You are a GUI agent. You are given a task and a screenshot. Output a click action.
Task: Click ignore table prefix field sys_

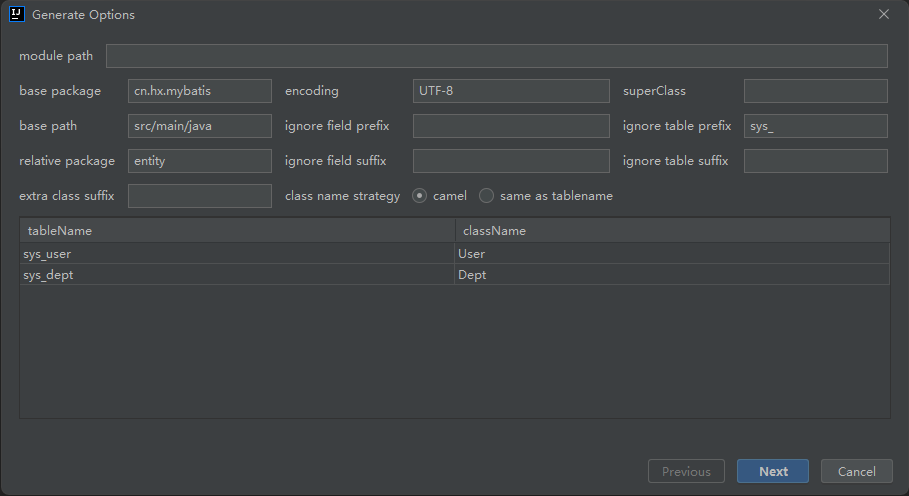[x=816, y=126]
